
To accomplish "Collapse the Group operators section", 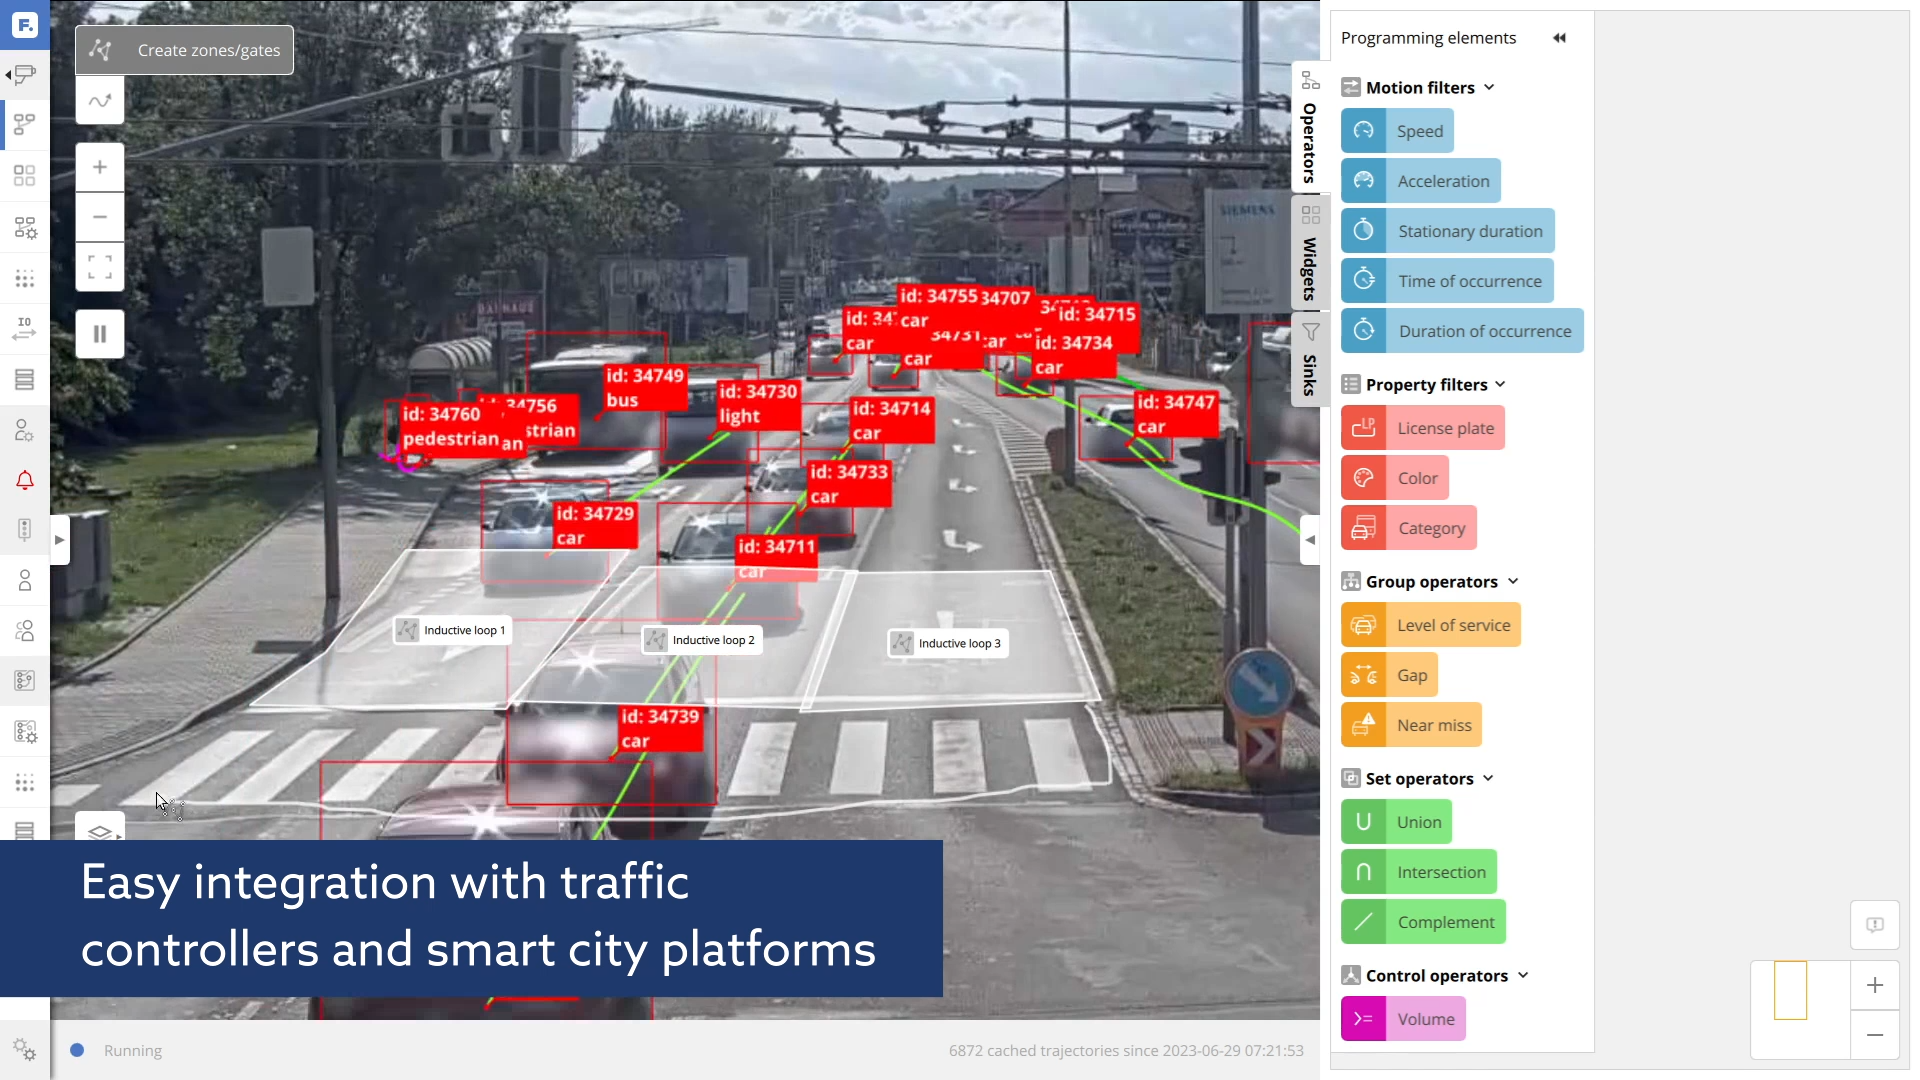I will (1512, 580).
